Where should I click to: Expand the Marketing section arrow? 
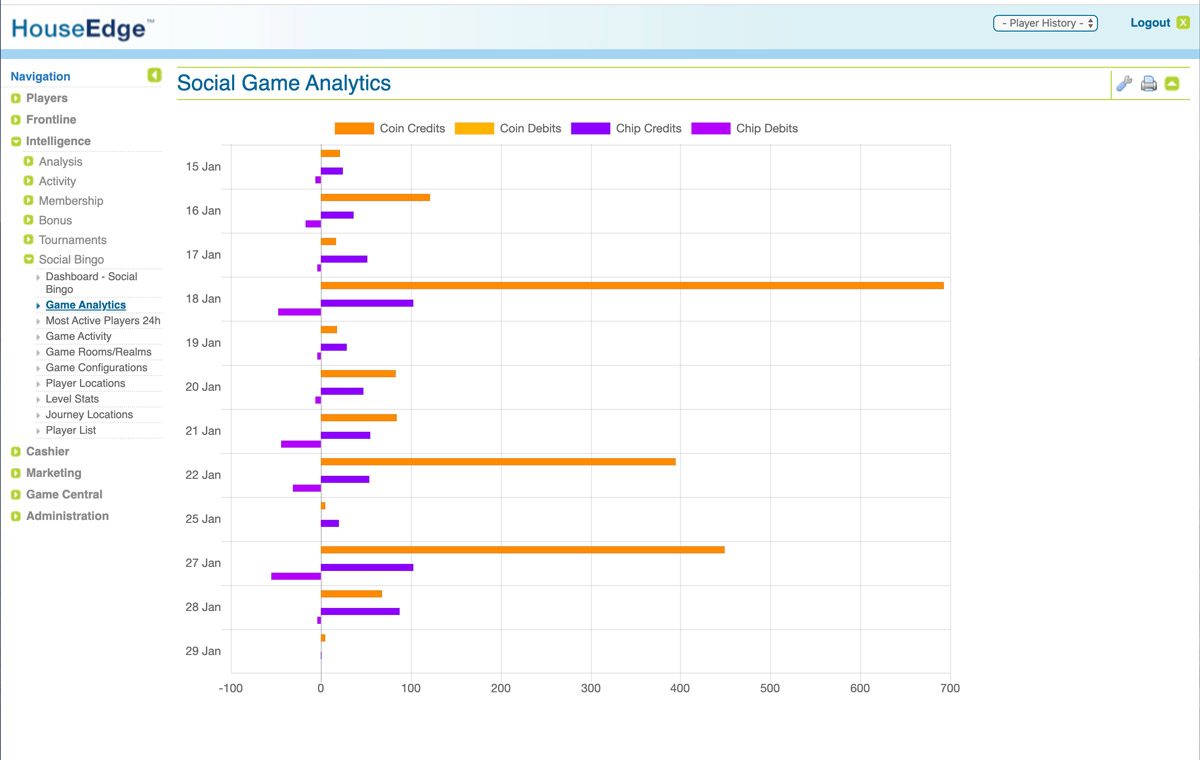click(16, 473)
